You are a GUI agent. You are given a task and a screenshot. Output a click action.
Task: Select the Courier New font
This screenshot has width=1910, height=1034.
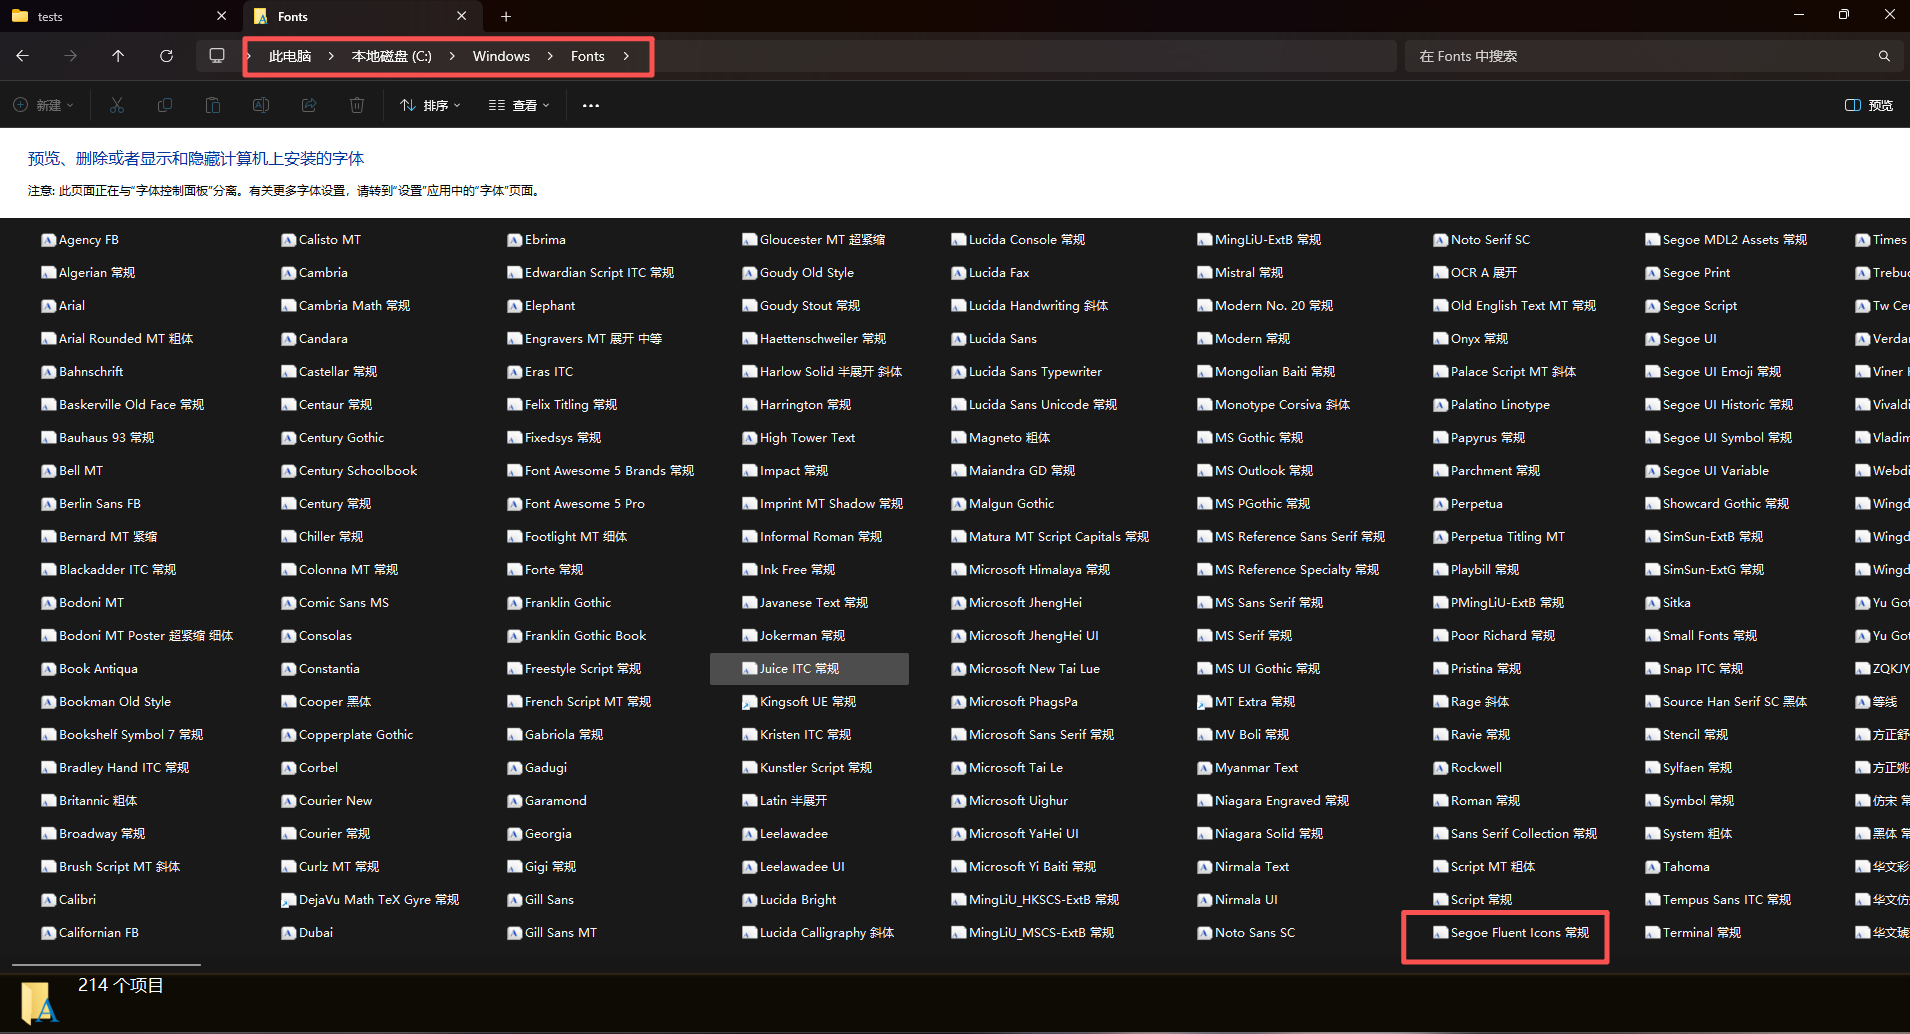pos(327,800)
